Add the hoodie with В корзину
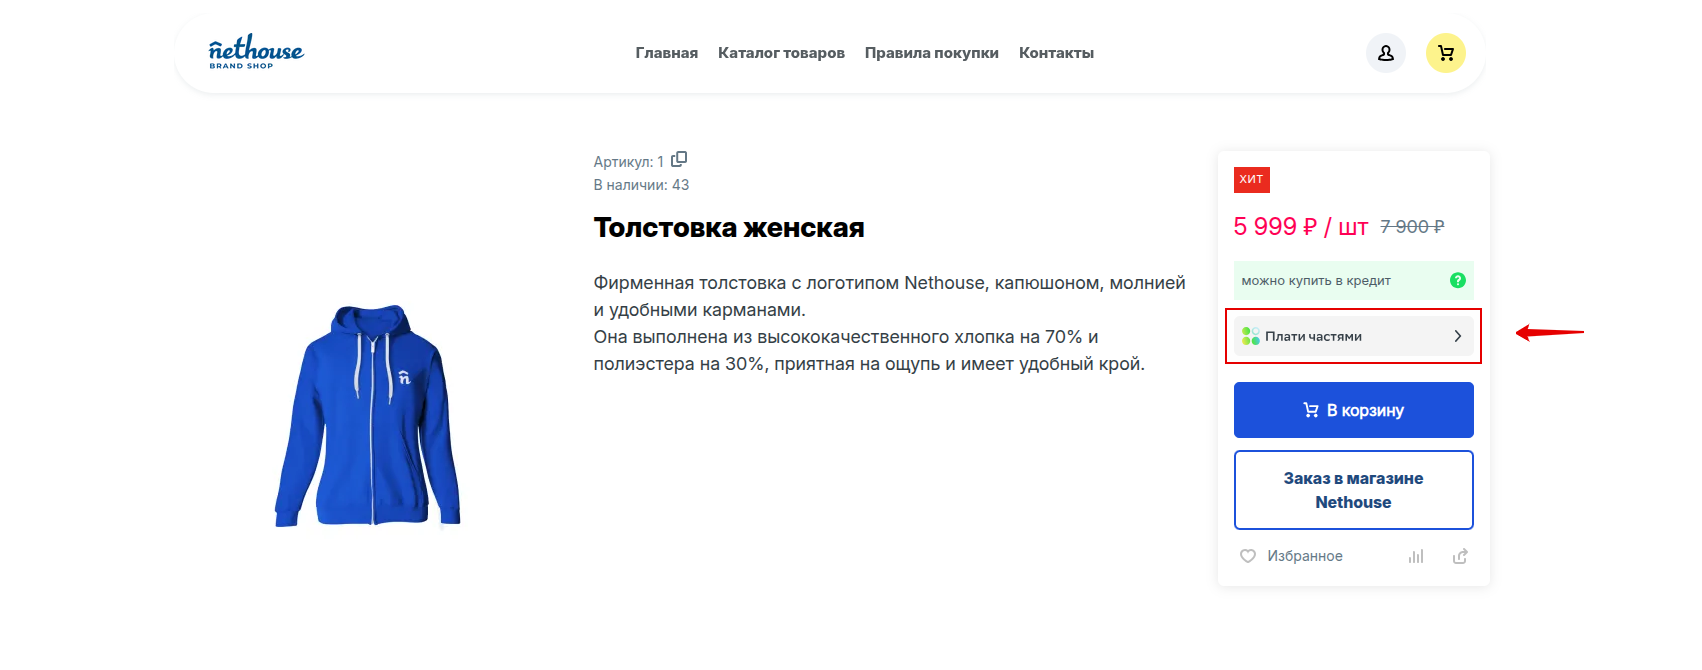The height and width of the screenshot is (670, 1702). (1354, 410)
